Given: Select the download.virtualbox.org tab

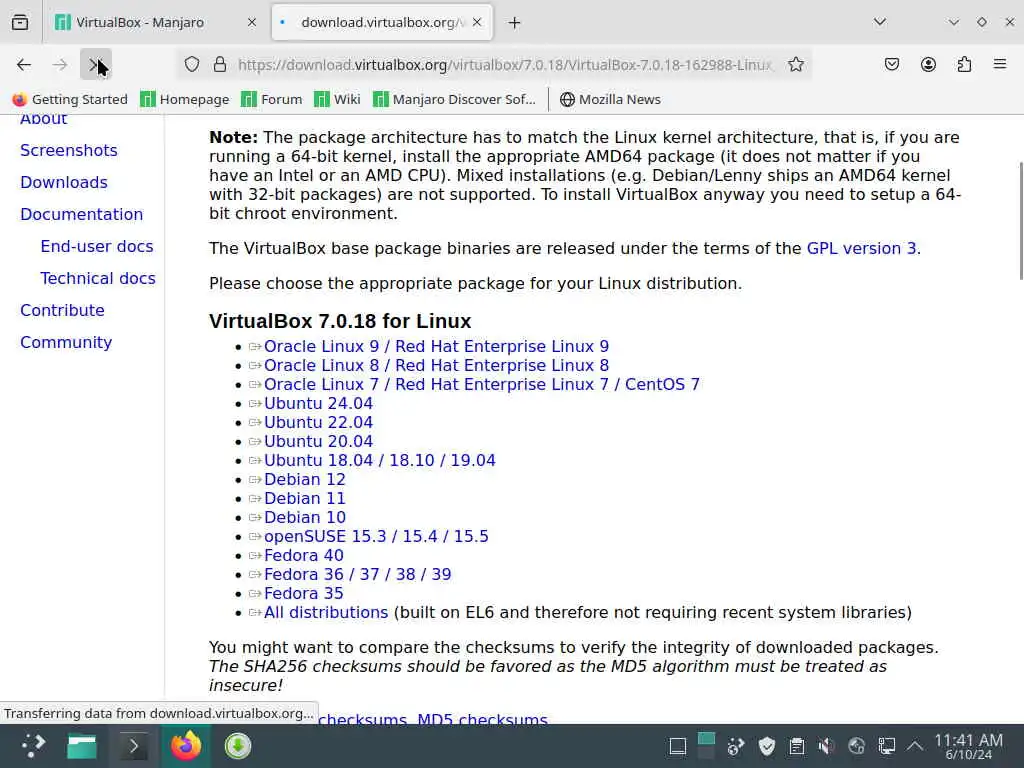Looking at the screenshot, I should 382,22.
